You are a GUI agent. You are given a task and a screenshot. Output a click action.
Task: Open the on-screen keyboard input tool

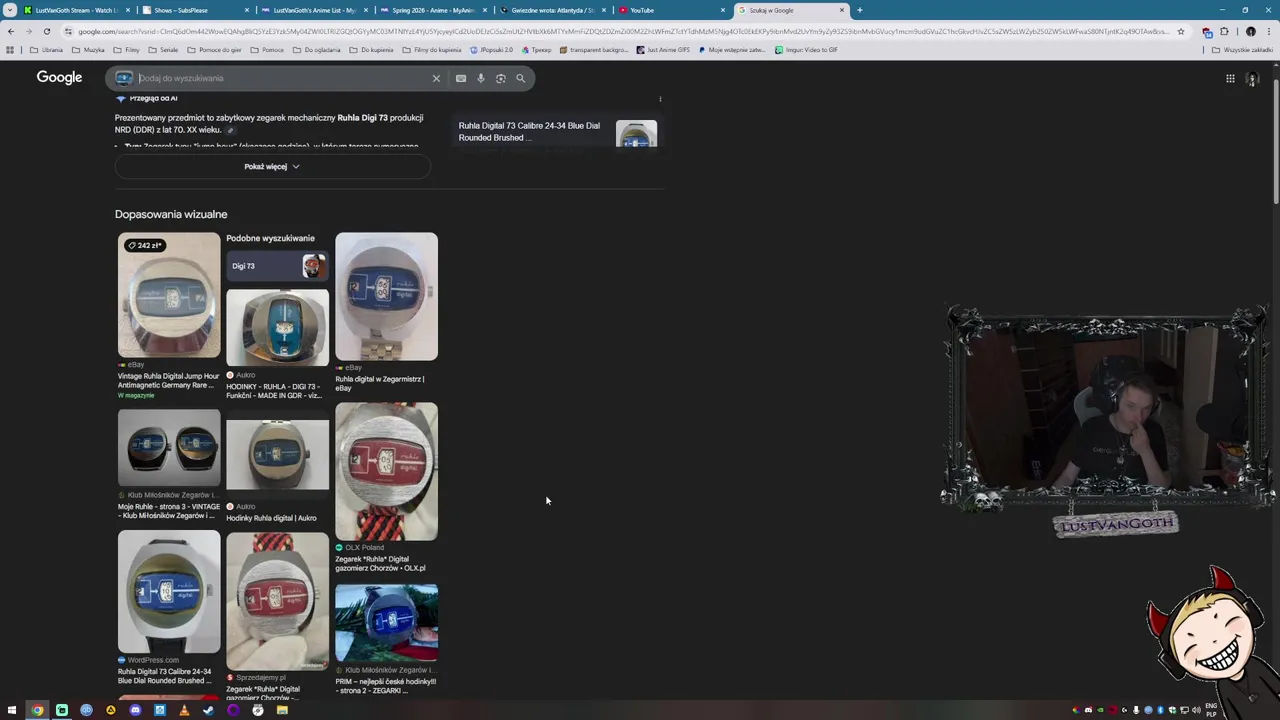[461, 78]
